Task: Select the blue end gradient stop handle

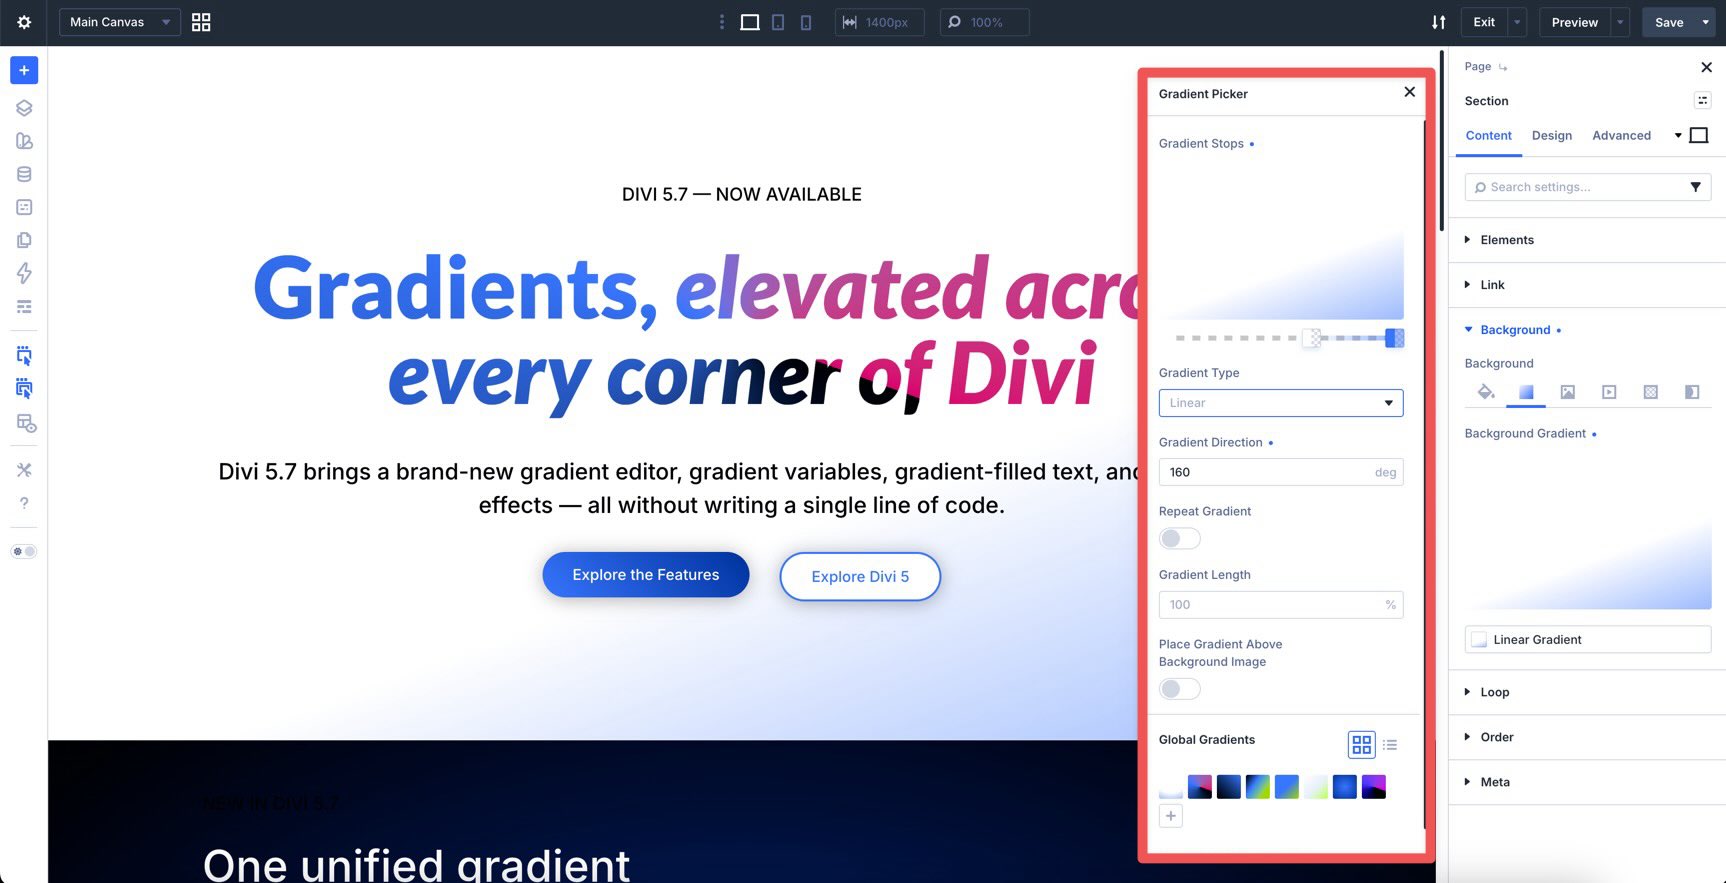Action: click(x=1394, y=338)
